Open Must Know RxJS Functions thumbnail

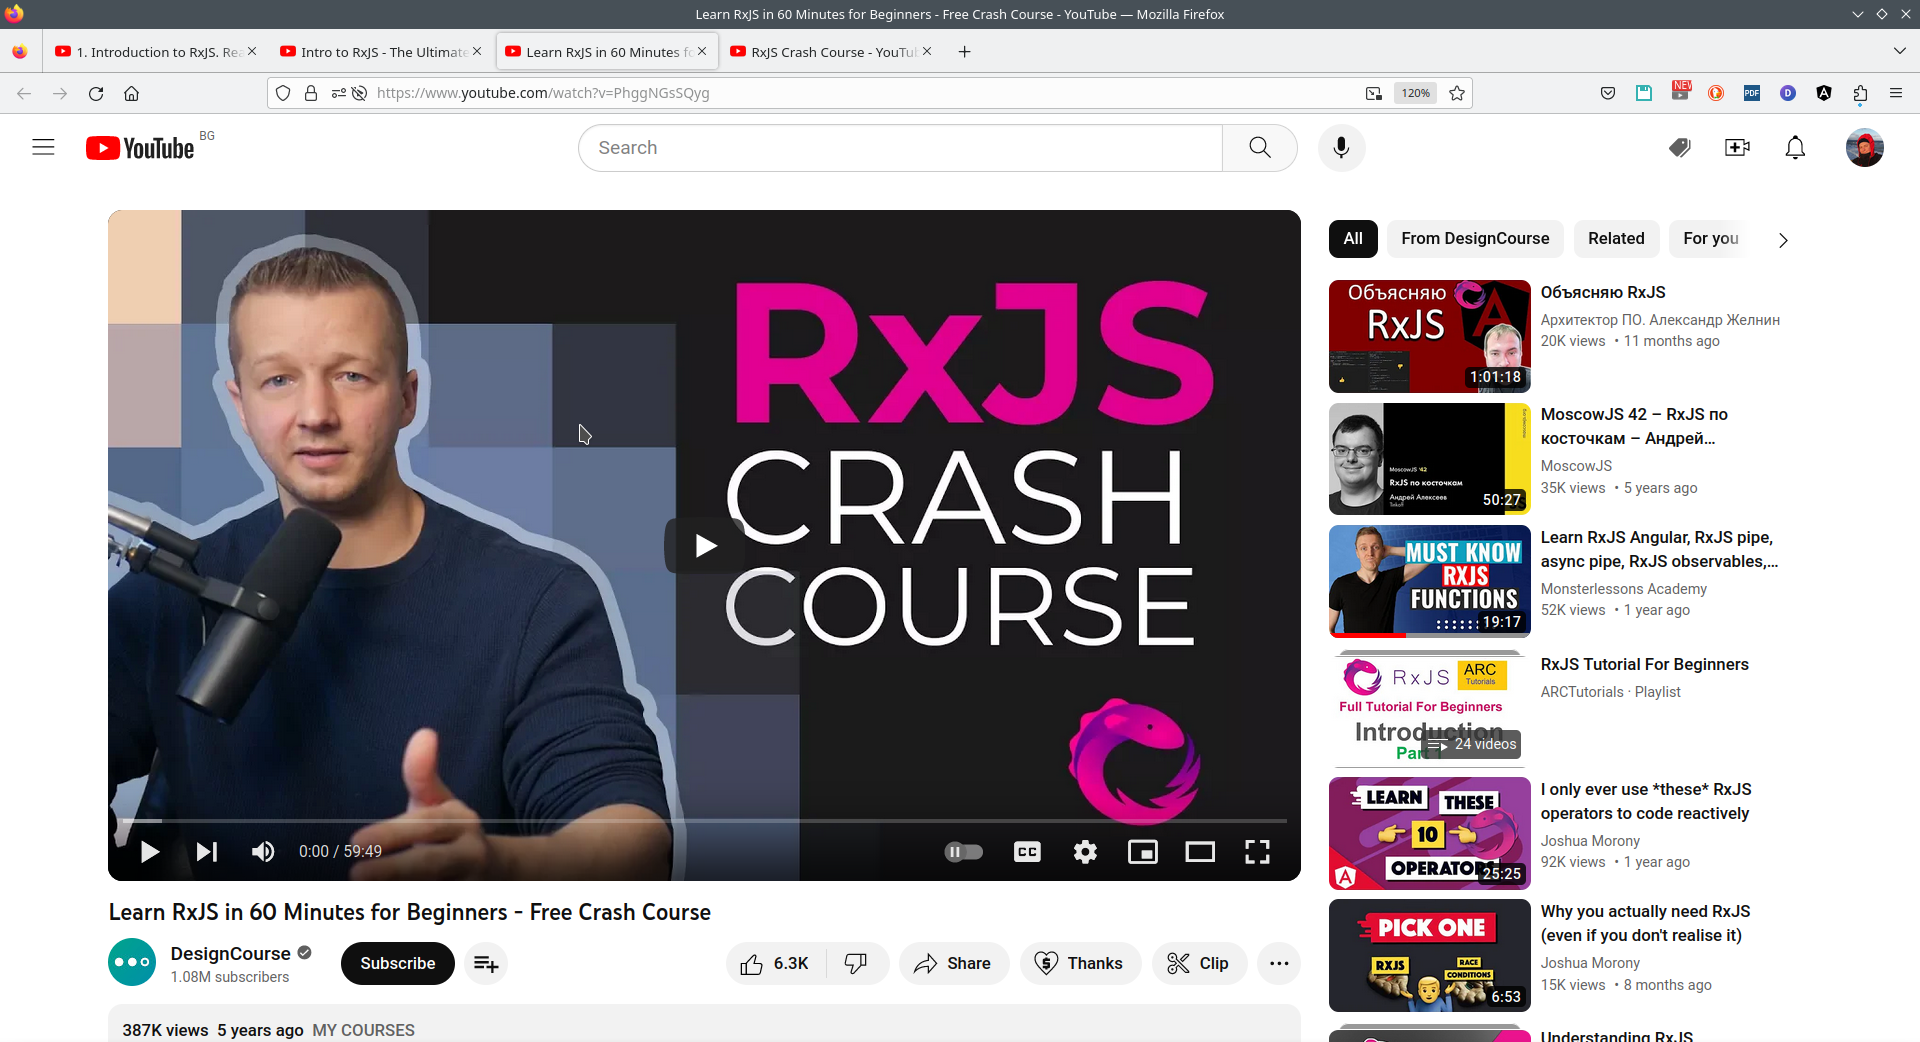pyautogui.click(x=1430, y=581)
